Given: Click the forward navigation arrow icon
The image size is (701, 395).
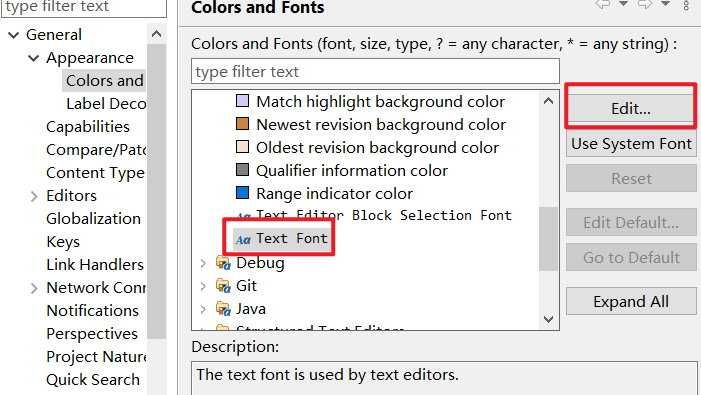Looking at the screenshot, I should click(645, 4).
